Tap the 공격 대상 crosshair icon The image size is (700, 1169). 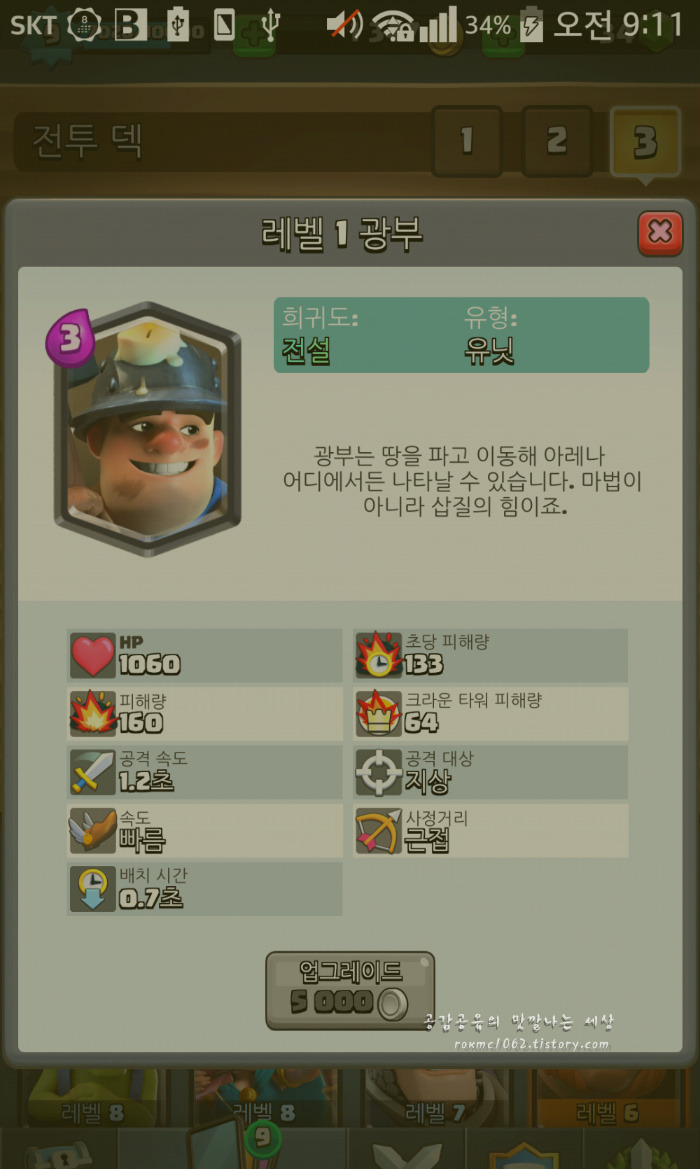coord(379,772)
